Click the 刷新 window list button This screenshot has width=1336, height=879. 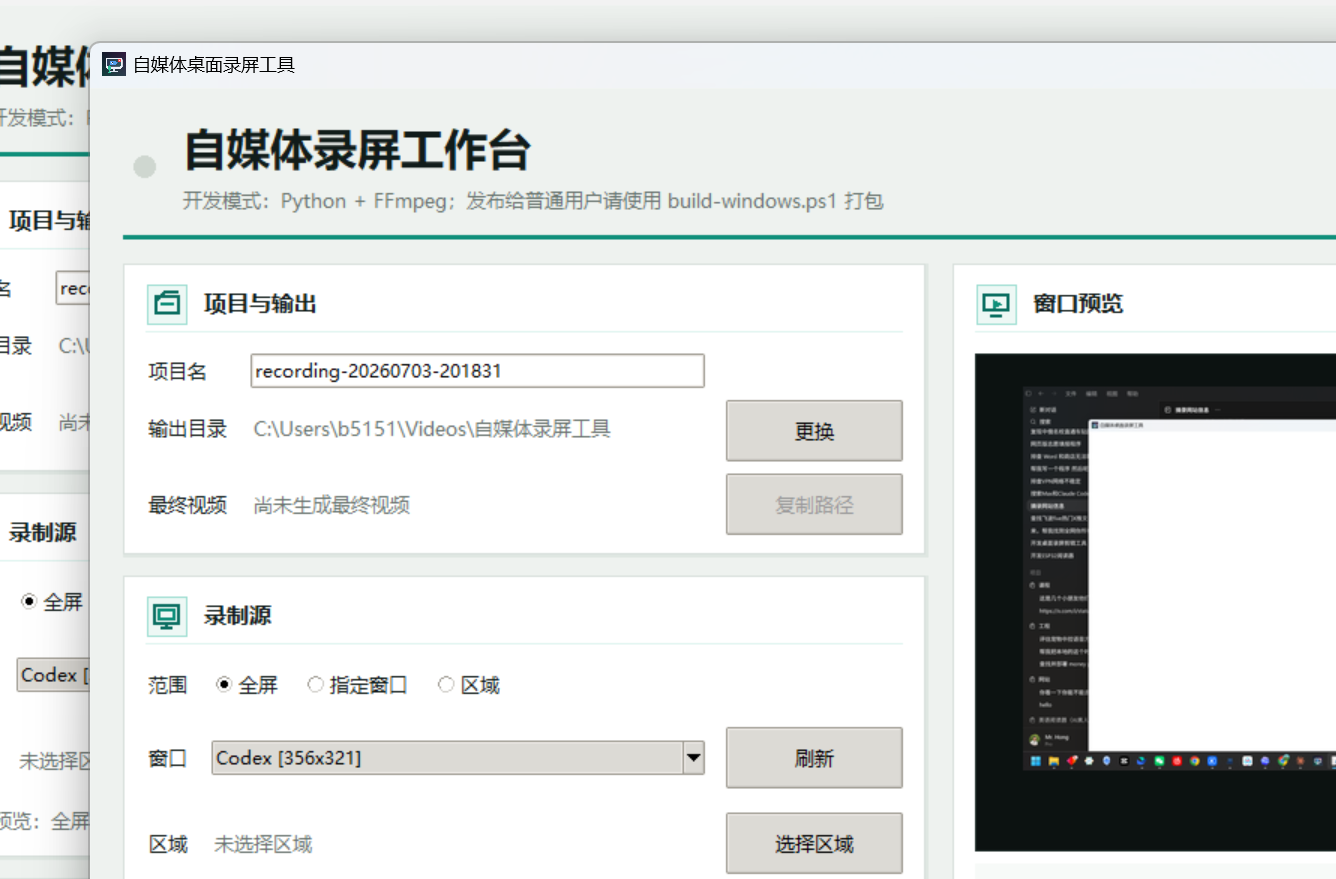pos(814,758)
